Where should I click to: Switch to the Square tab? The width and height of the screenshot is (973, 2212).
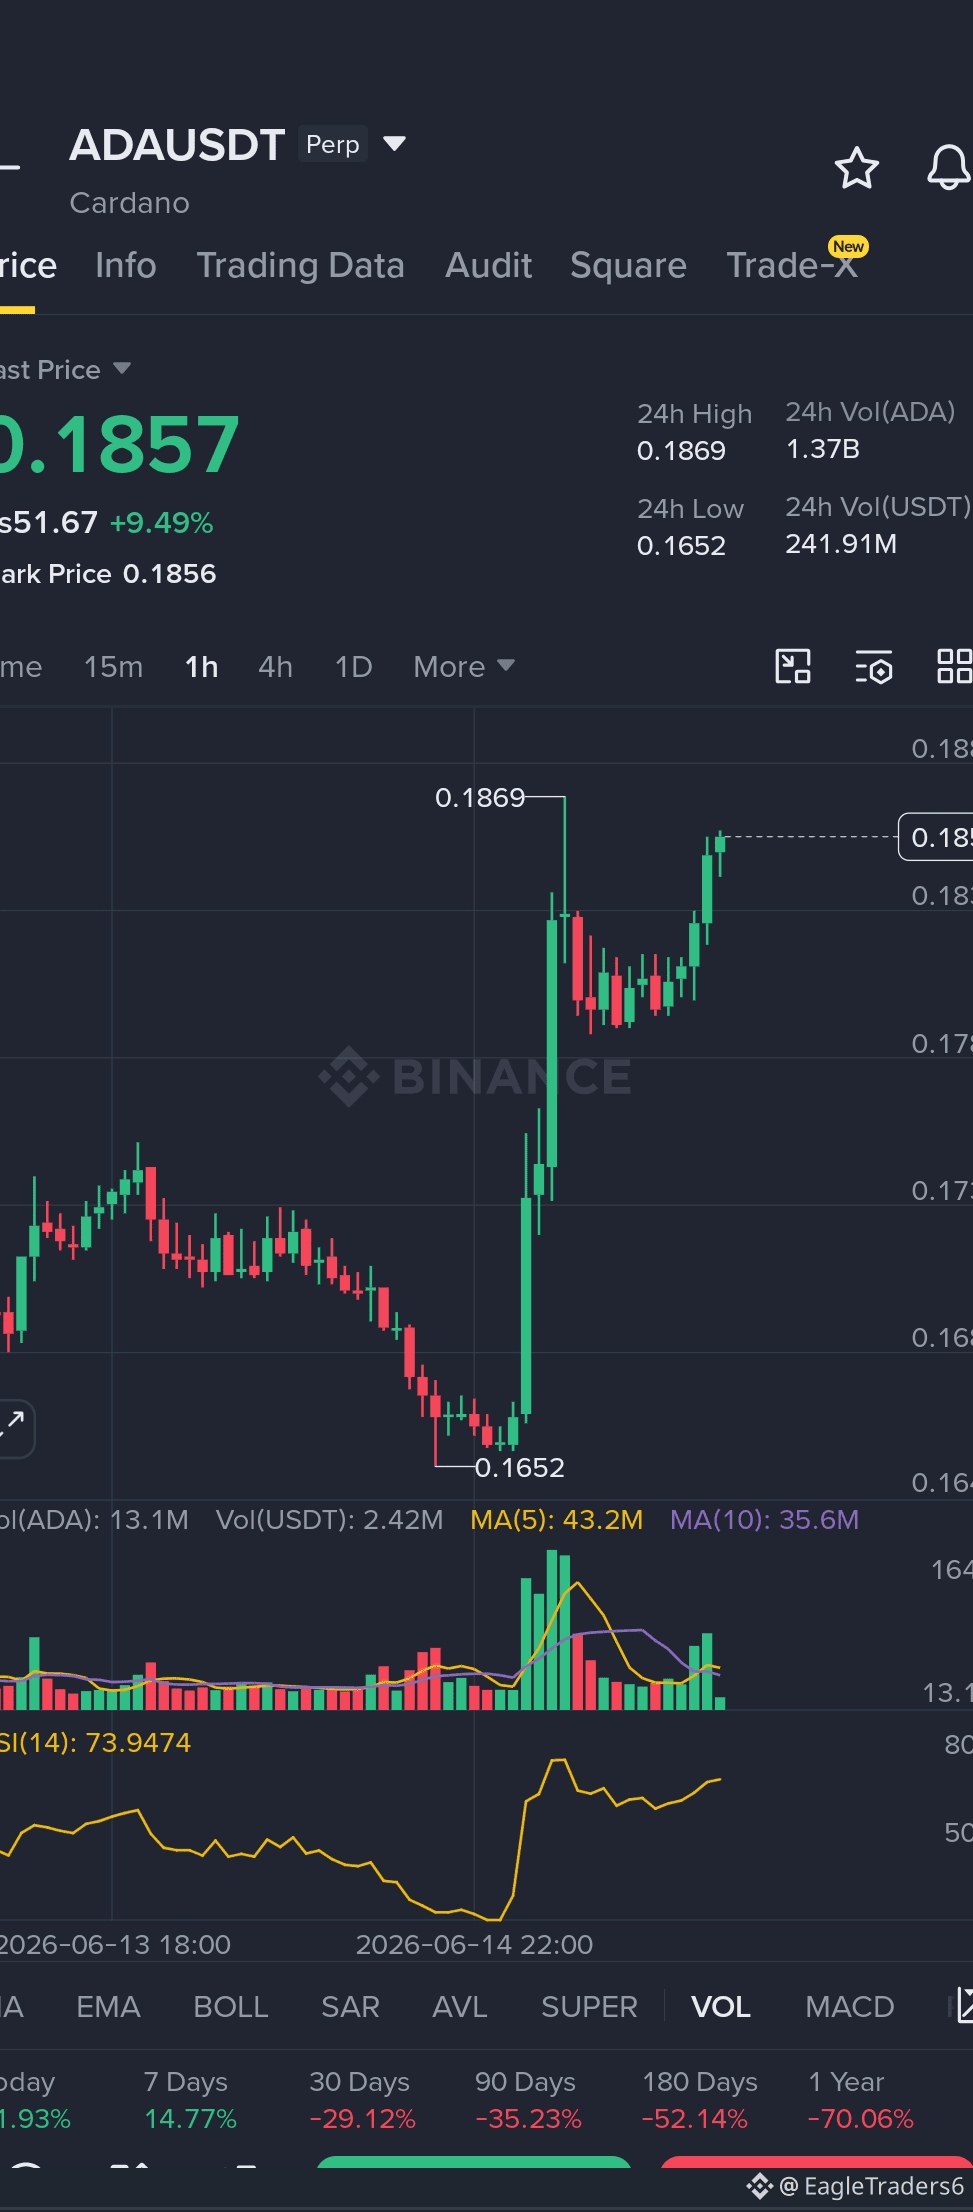click(628, 265)
